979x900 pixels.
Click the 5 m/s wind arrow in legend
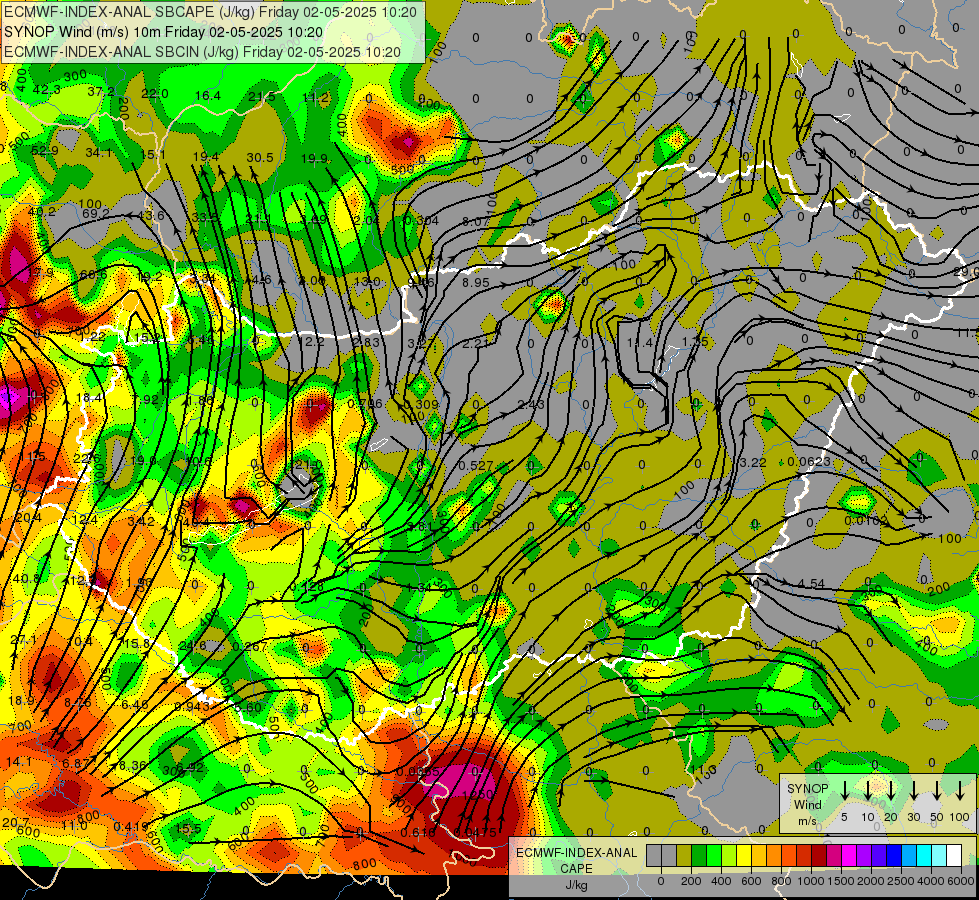coord(844,791)
